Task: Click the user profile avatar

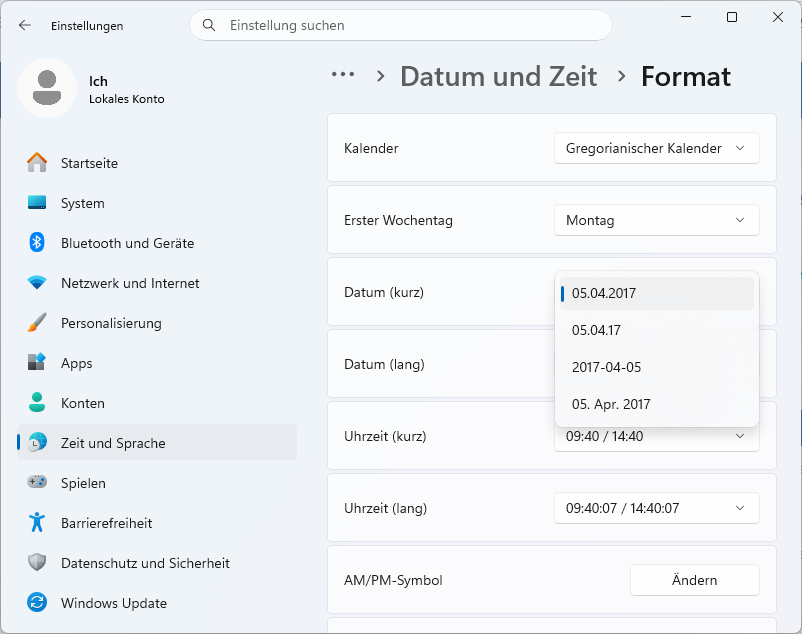Action: [47, 88]
